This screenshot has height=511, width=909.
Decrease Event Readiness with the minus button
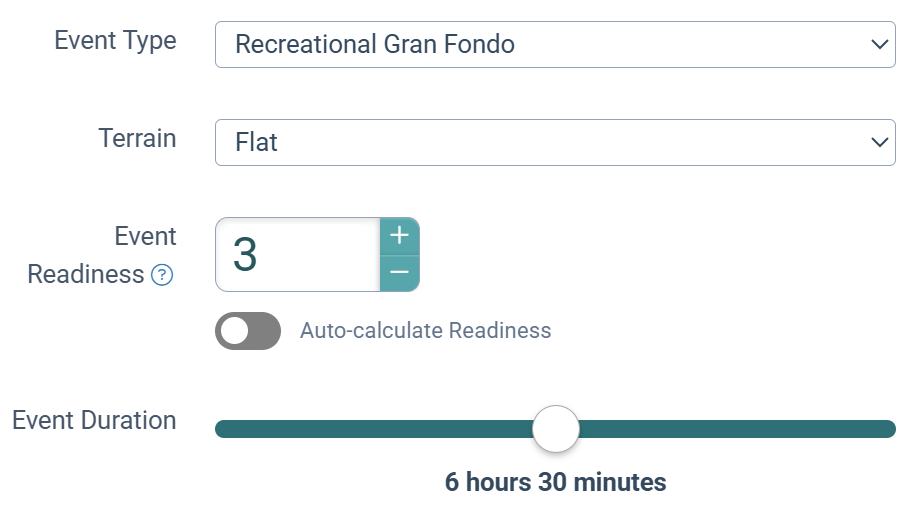click(x=399, y=273)
